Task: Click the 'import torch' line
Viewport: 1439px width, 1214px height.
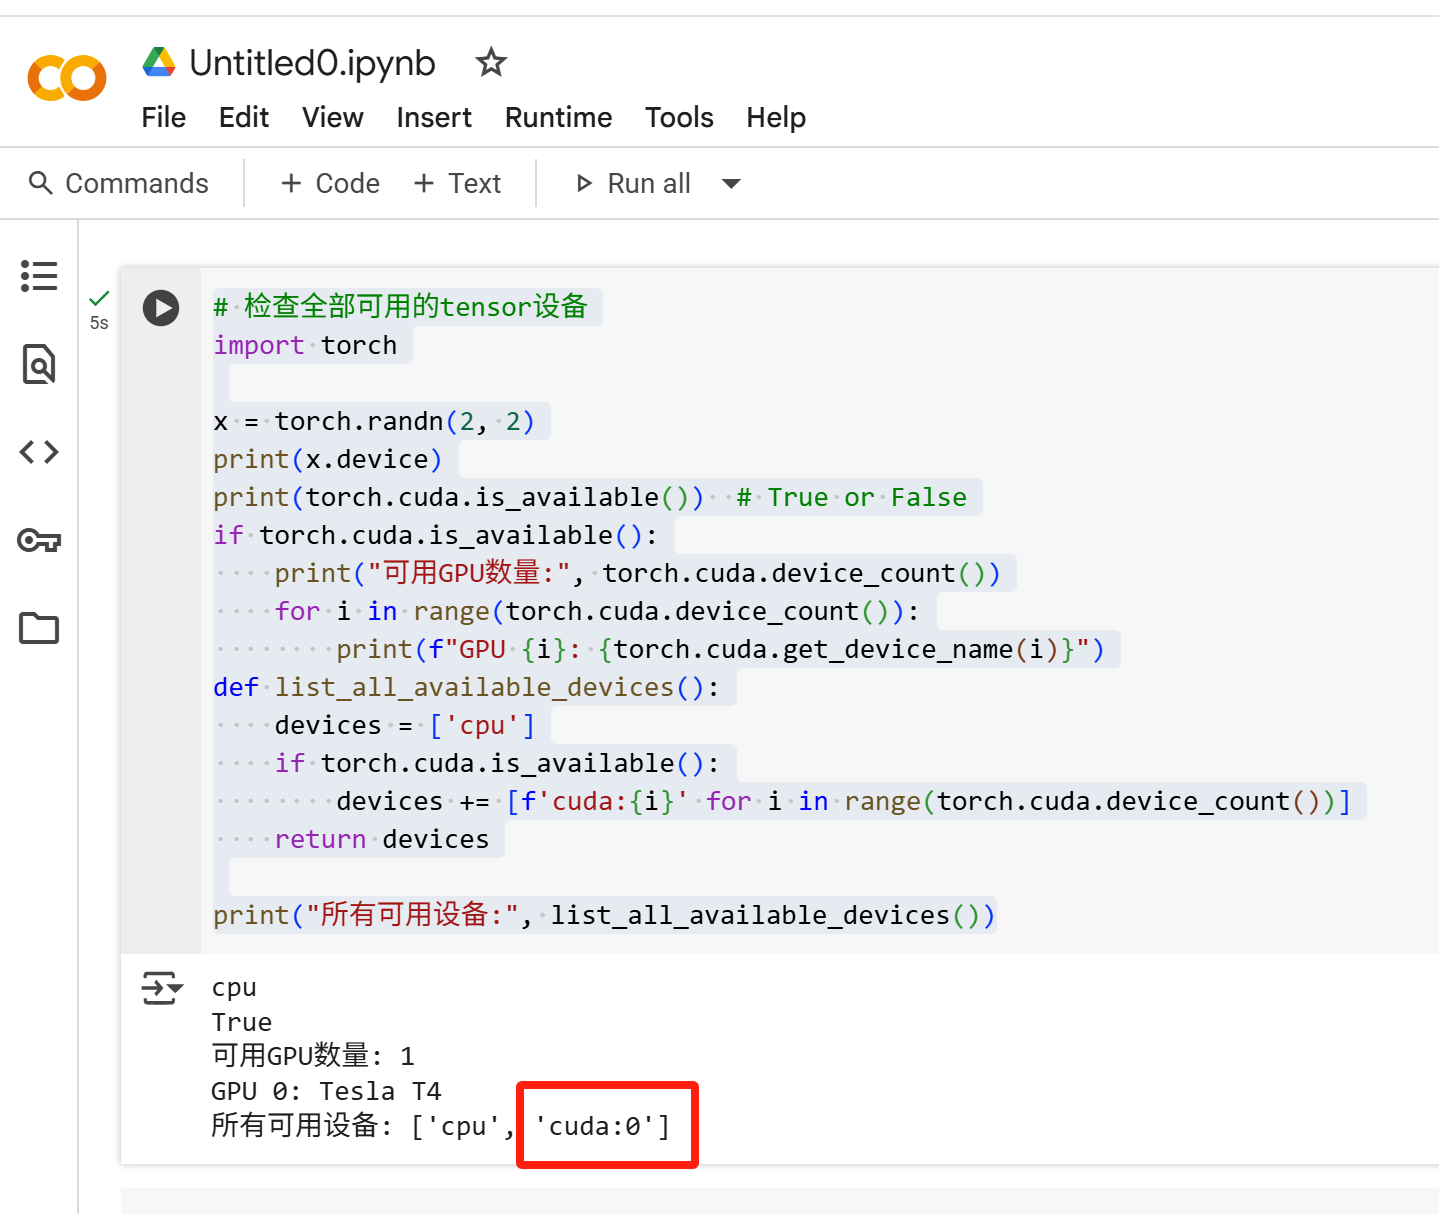Action: point(305,345)
